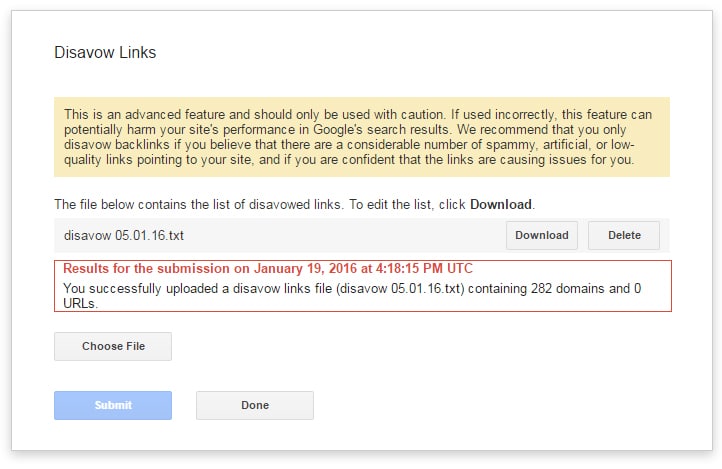The image size is (722, 469).
Task: Click 'Google's search results' in the warning
Action: tap(381, 129)
